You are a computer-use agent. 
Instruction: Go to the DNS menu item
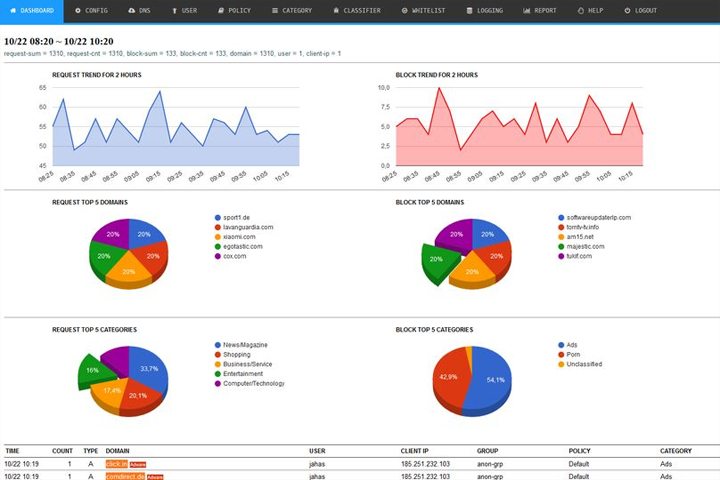[139, 11]
